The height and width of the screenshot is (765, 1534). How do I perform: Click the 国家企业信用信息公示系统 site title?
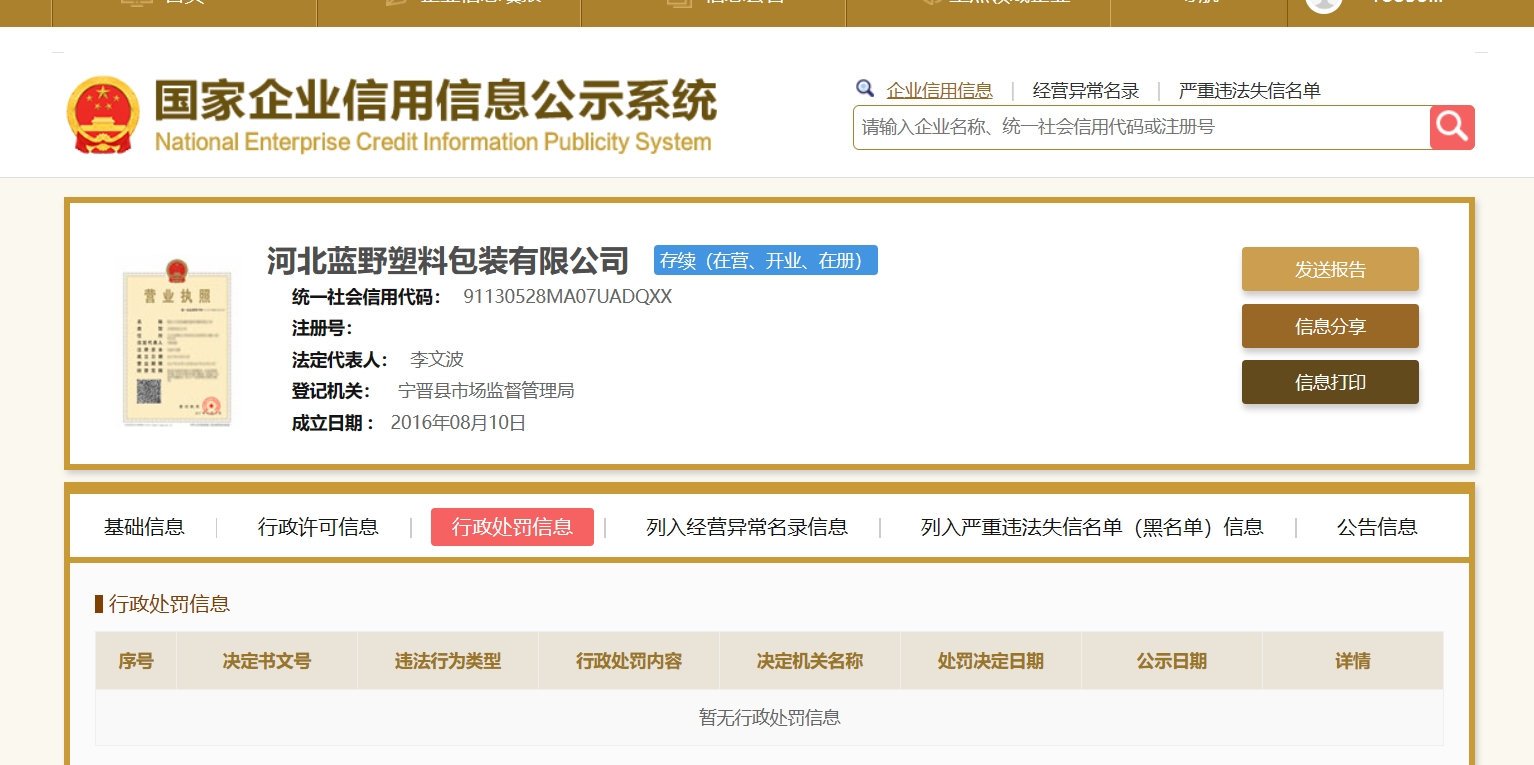point(435,101)
